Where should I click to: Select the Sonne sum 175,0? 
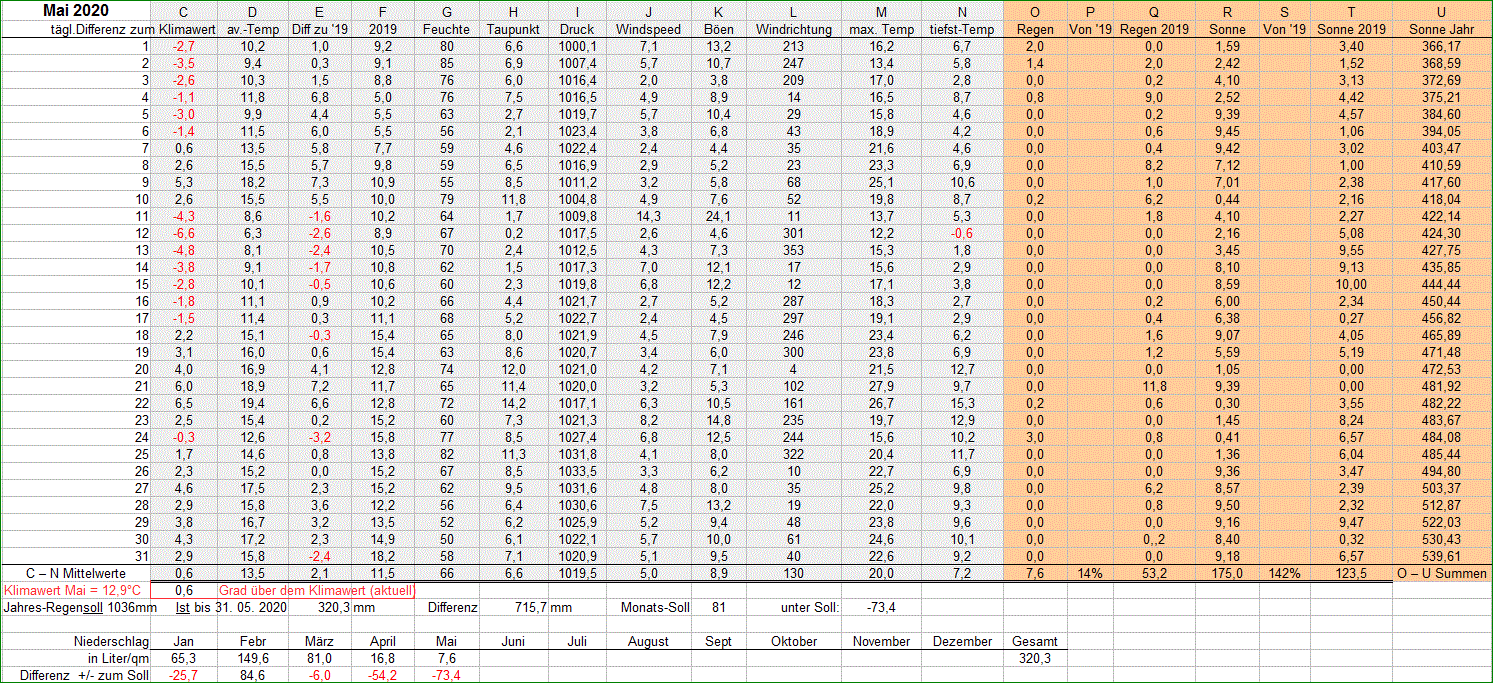click(x=1227, y=573)
